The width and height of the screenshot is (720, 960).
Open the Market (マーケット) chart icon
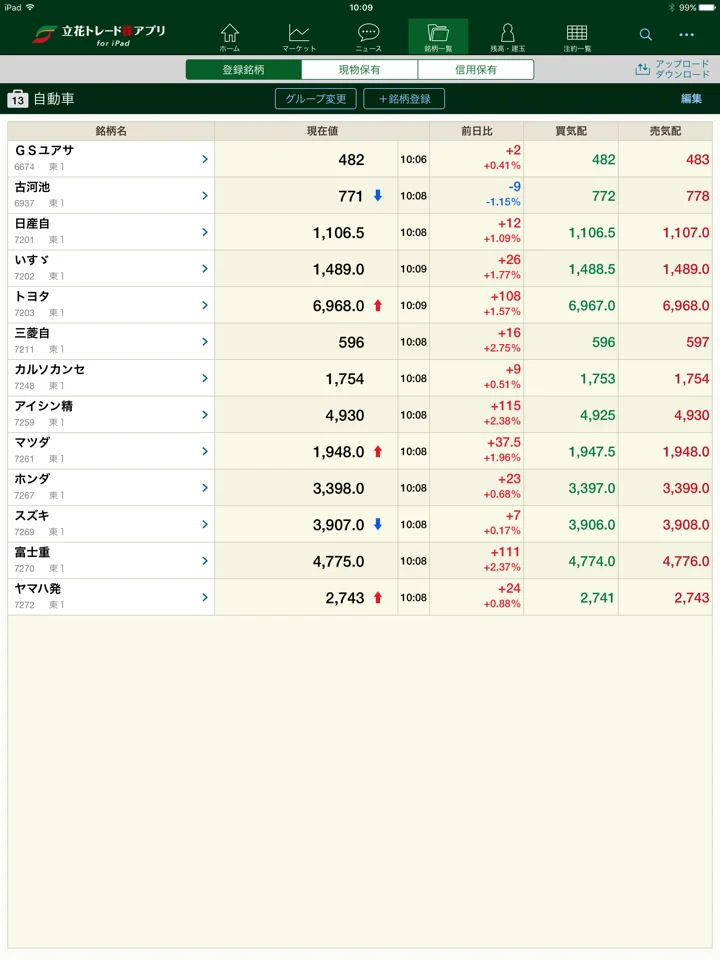pyautogui.click(x=299, y=37)
